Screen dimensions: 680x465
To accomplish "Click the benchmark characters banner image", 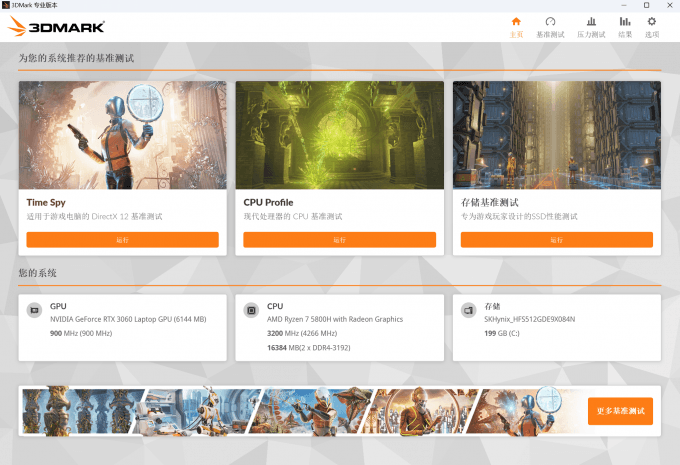I will [301, 411].
